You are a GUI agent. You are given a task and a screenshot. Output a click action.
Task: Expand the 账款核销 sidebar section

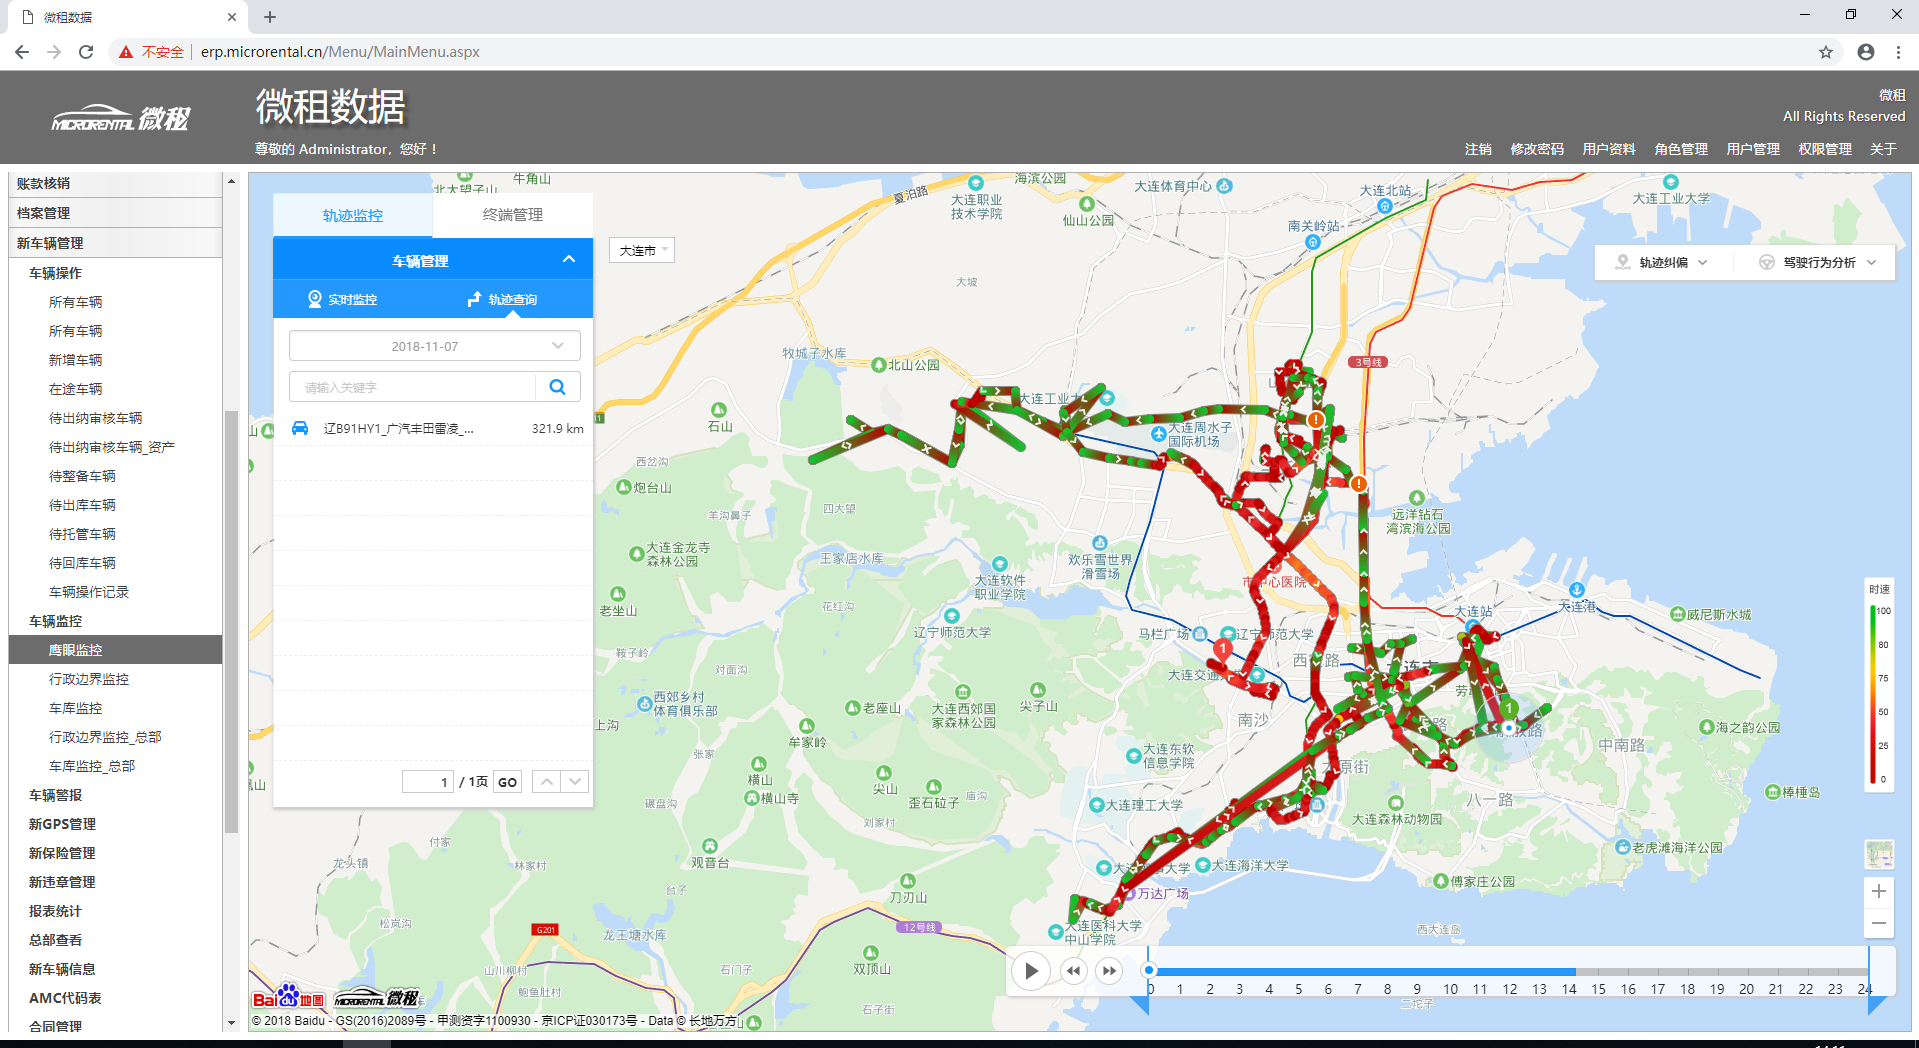tap(115, 183)
